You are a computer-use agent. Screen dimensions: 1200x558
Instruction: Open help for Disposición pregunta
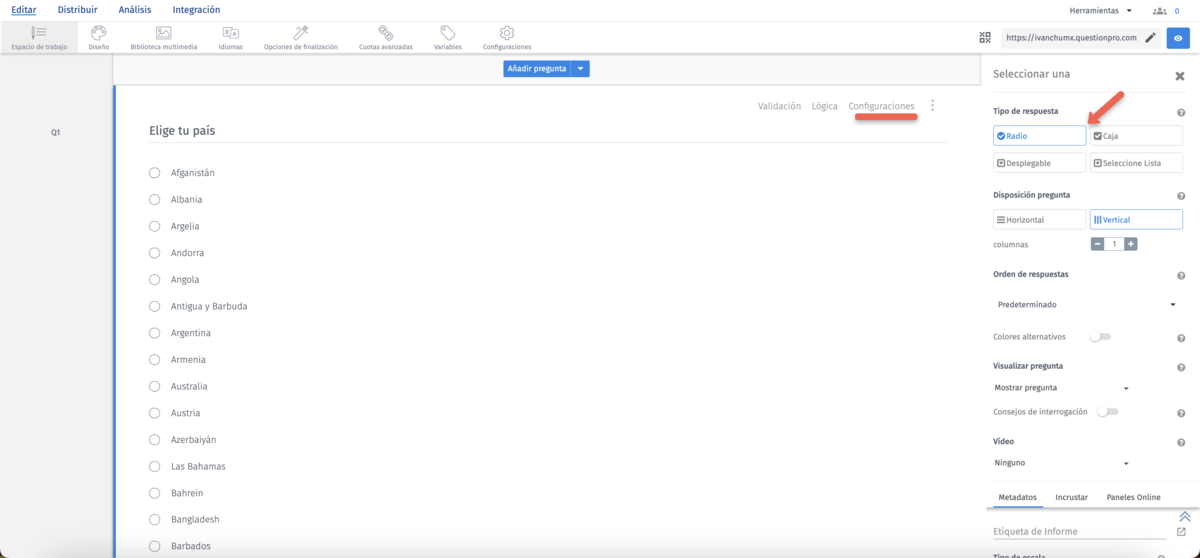(x=1181, y=197)
